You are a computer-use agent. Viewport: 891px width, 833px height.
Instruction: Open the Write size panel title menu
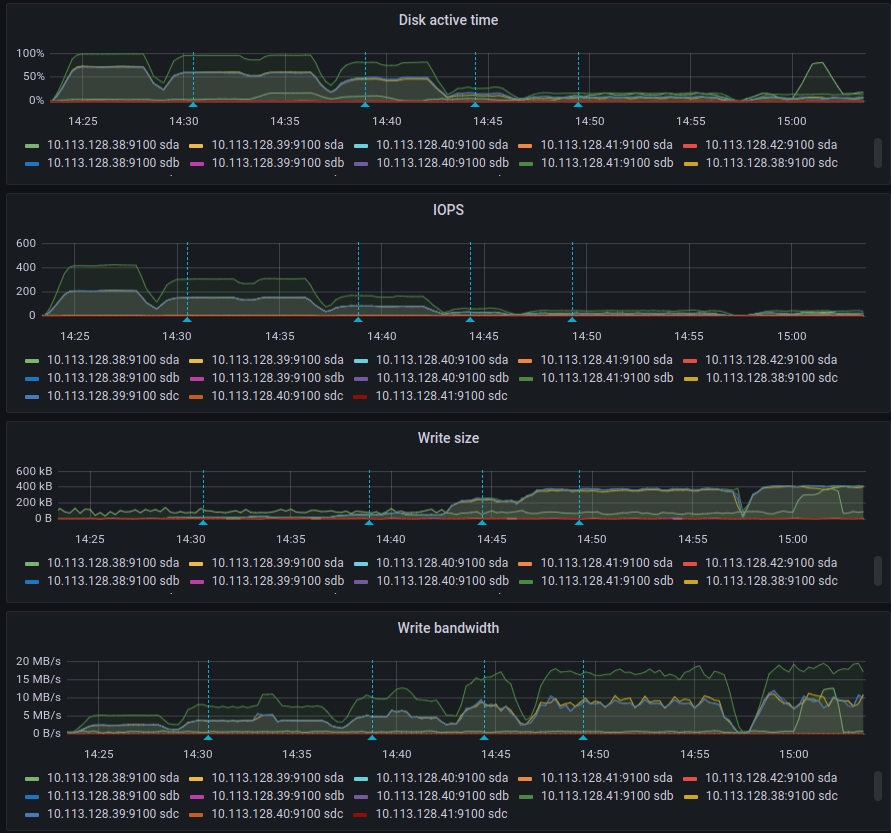(x=448, y=438)
